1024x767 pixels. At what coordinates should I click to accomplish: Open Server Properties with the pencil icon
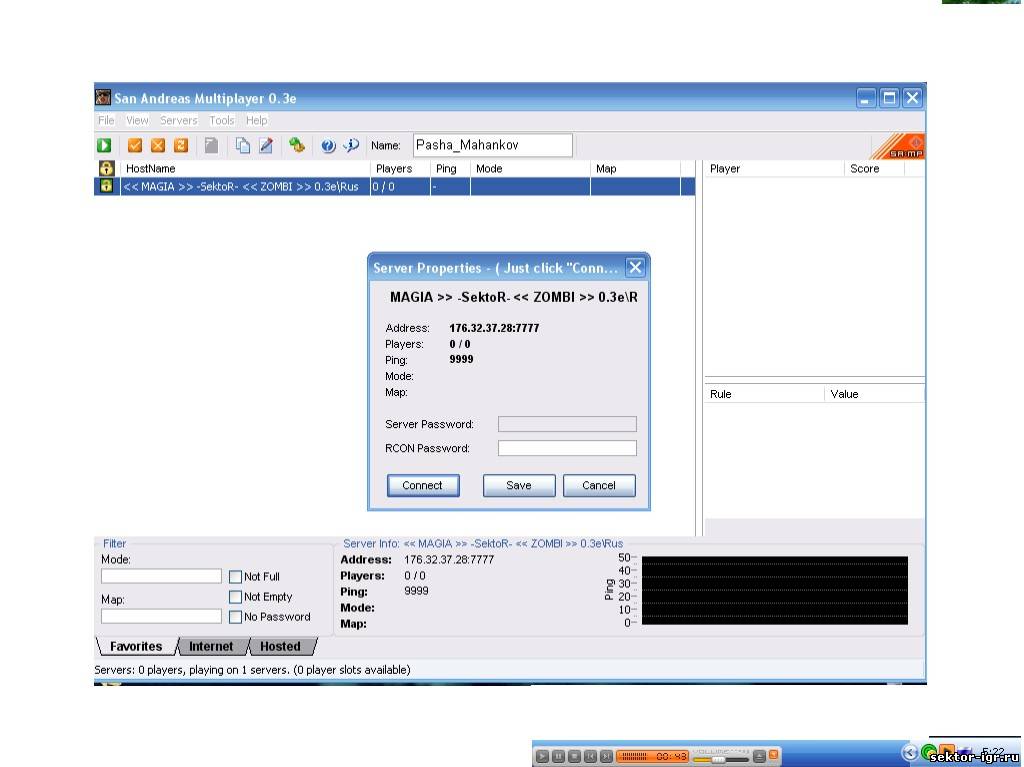[266, 145]
